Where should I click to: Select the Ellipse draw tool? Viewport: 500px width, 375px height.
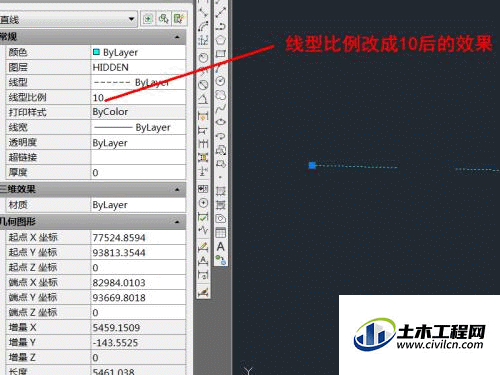[x=220, y=122]
